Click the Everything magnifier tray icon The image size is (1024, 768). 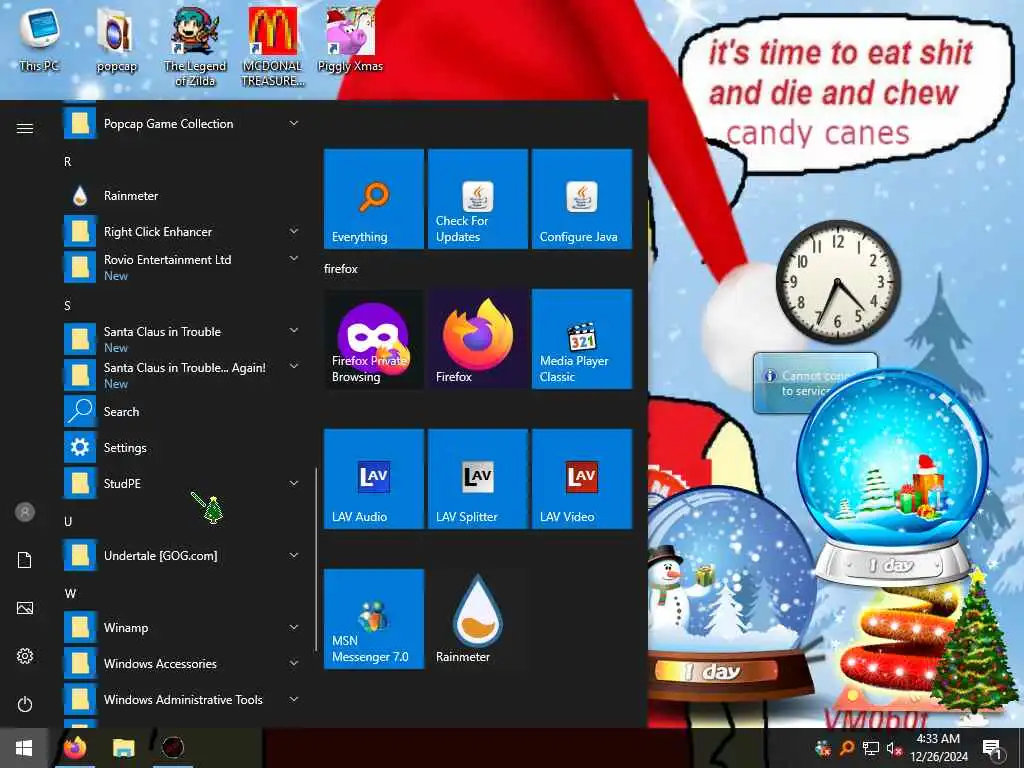(847, 748)
